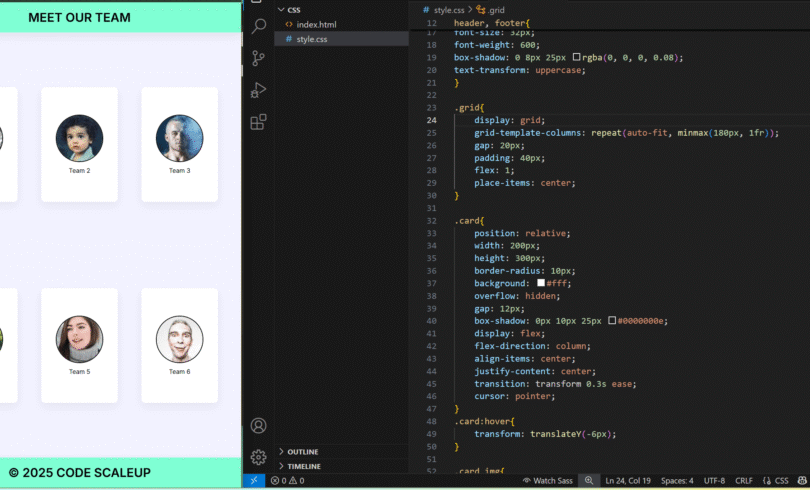This screenshot has width=810, height=490.
Task: Open the Run and Debug view
Action: click(259, 90)
